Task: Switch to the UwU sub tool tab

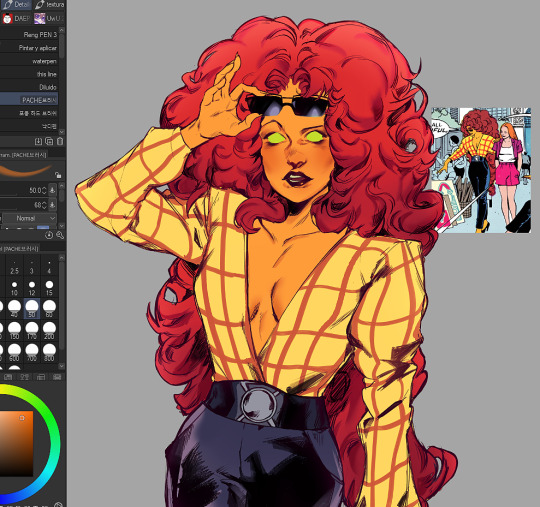Action: pyautogui.click(x=49, y=18)
